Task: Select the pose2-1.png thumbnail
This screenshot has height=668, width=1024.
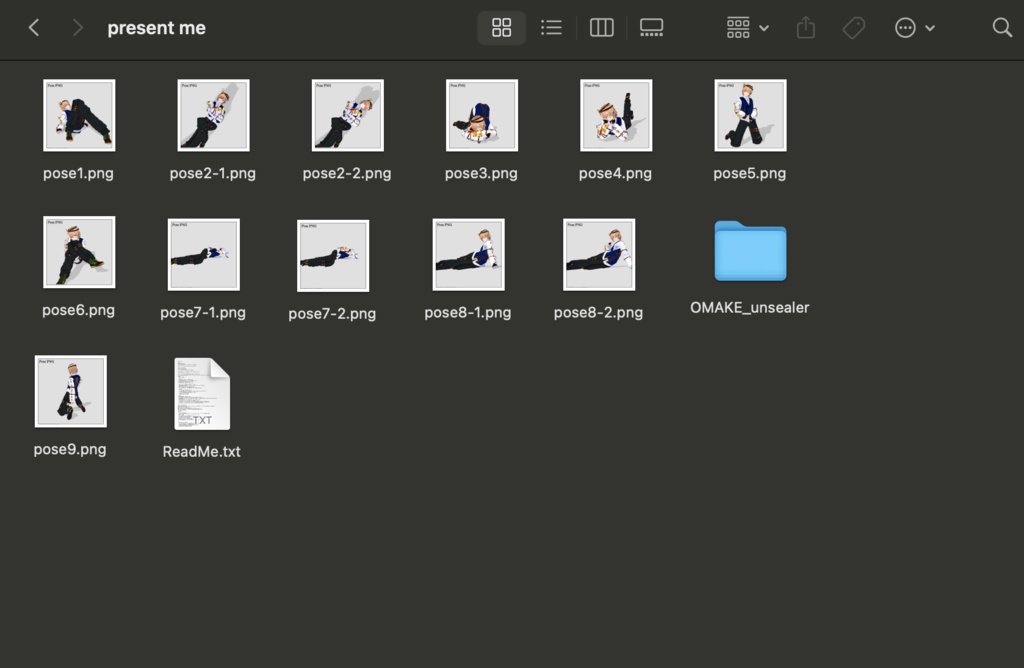Action: click(214, 116)
